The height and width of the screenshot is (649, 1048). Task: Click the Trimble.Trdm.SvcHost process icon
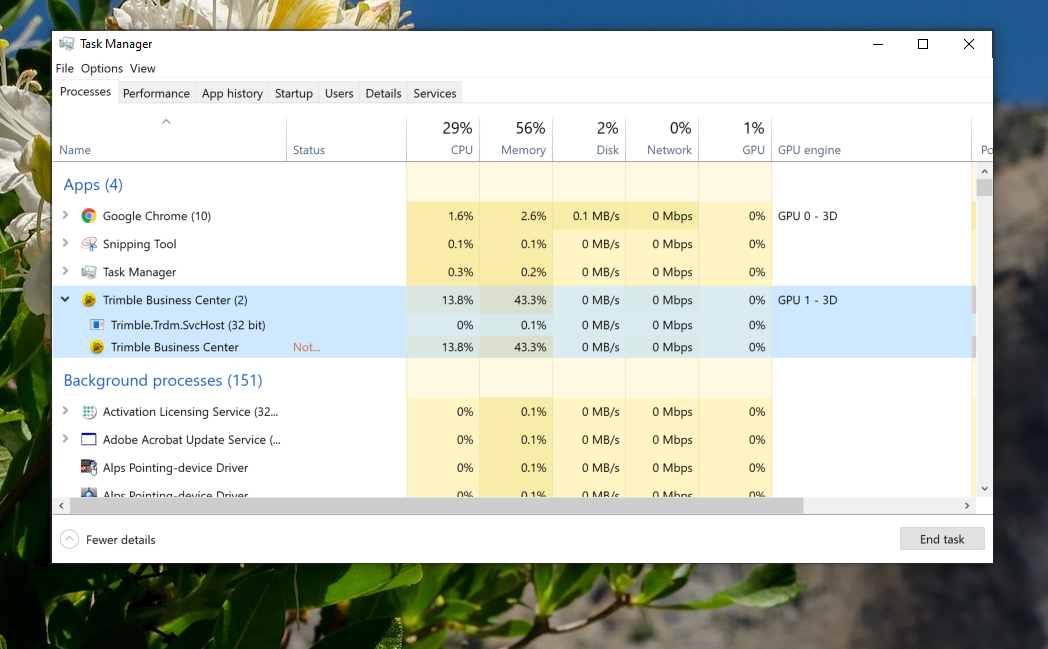(97, 325)
